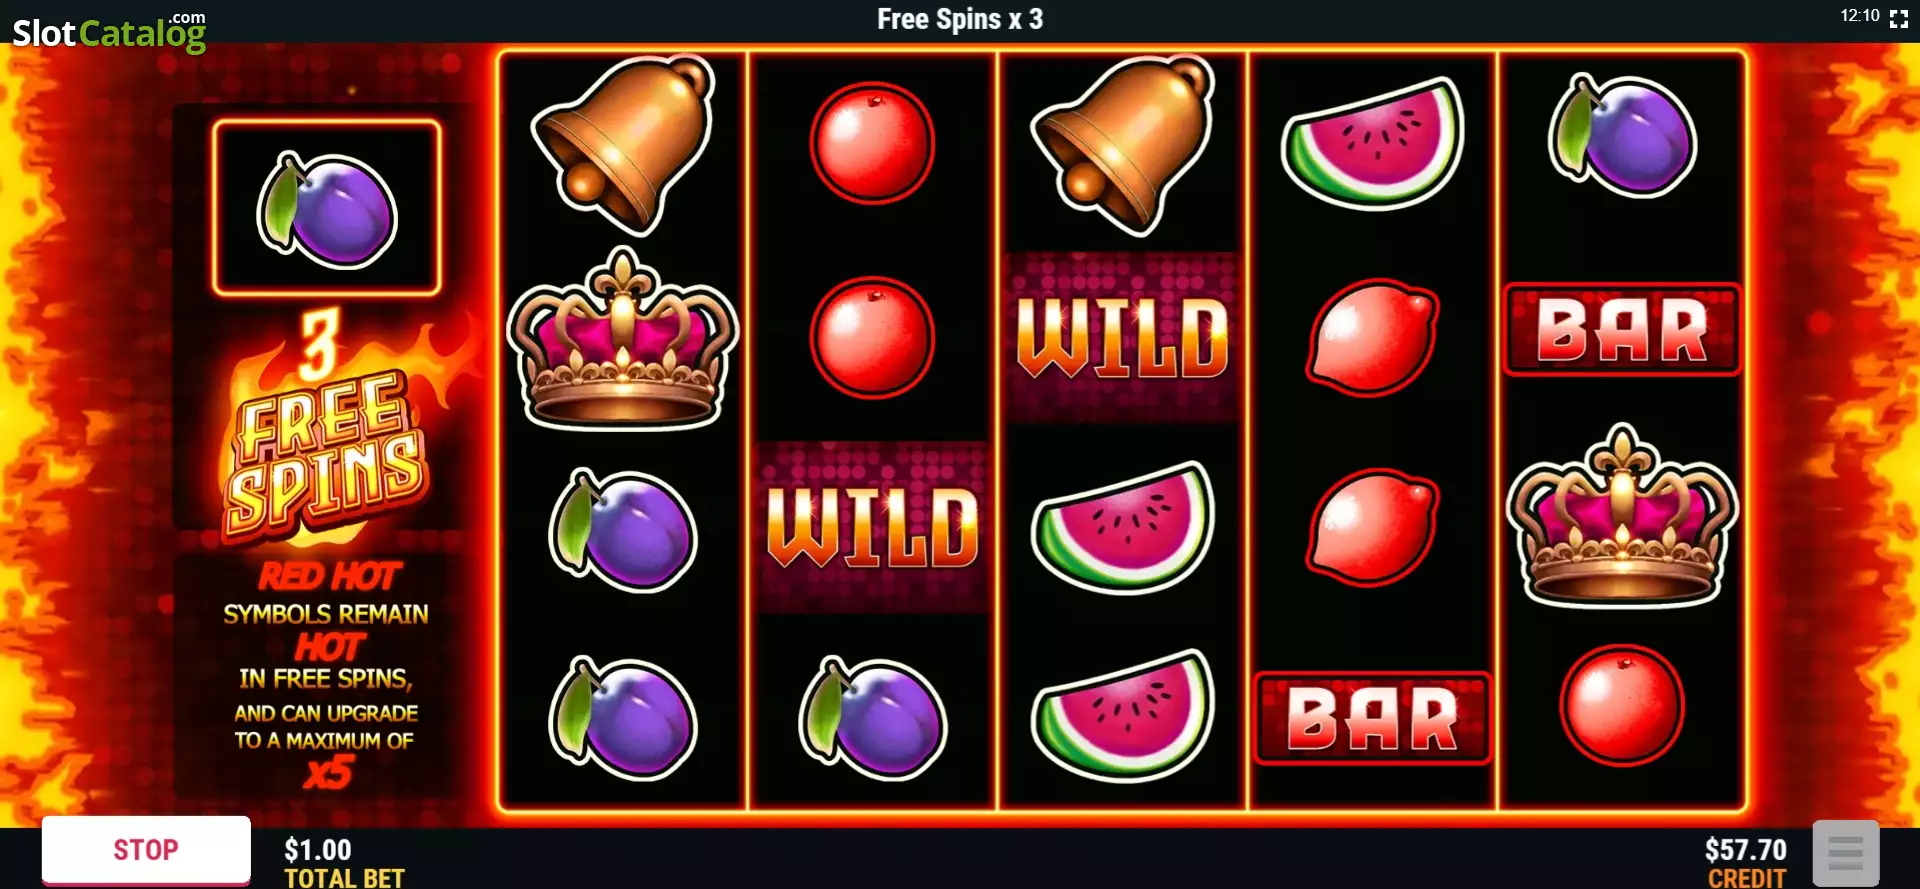Viewport: 1920px width, 889px height.
Task: Click the SlotCatalog.com logo
Action: point(109,32)
